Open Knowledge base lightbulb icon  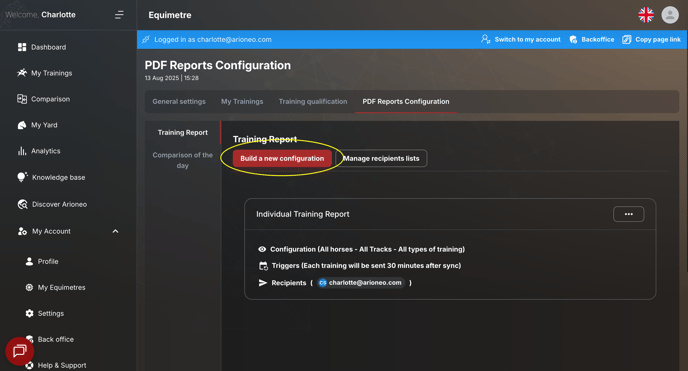pyautogui.click(x=22, y=177)
